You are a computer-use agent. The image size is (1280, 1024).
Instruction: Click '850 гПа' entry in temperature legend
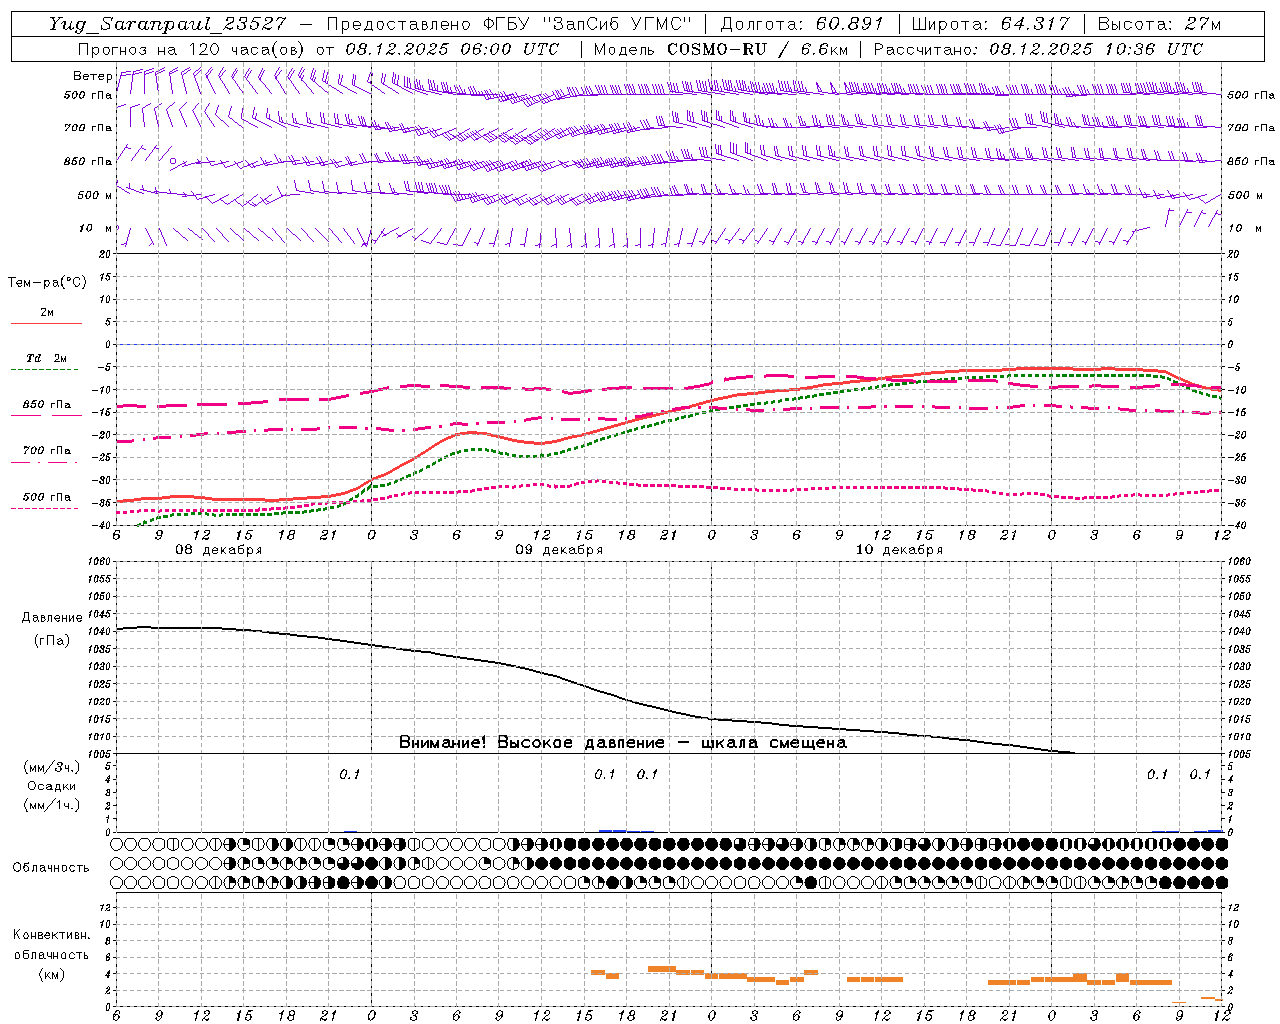click(46, 405)
